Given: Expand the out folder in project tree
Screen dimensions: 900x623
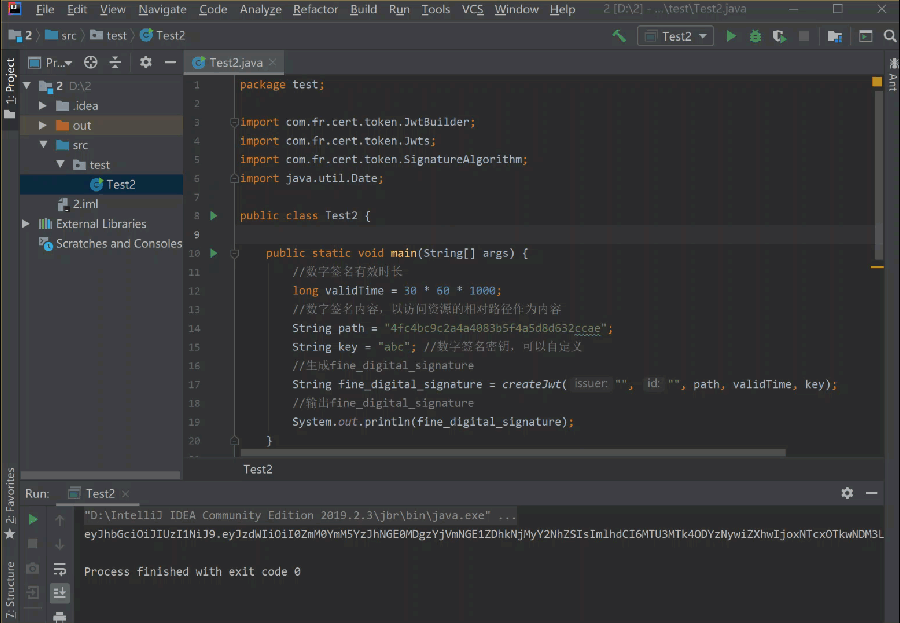Looking at the screenshot, I should (43, 126).
